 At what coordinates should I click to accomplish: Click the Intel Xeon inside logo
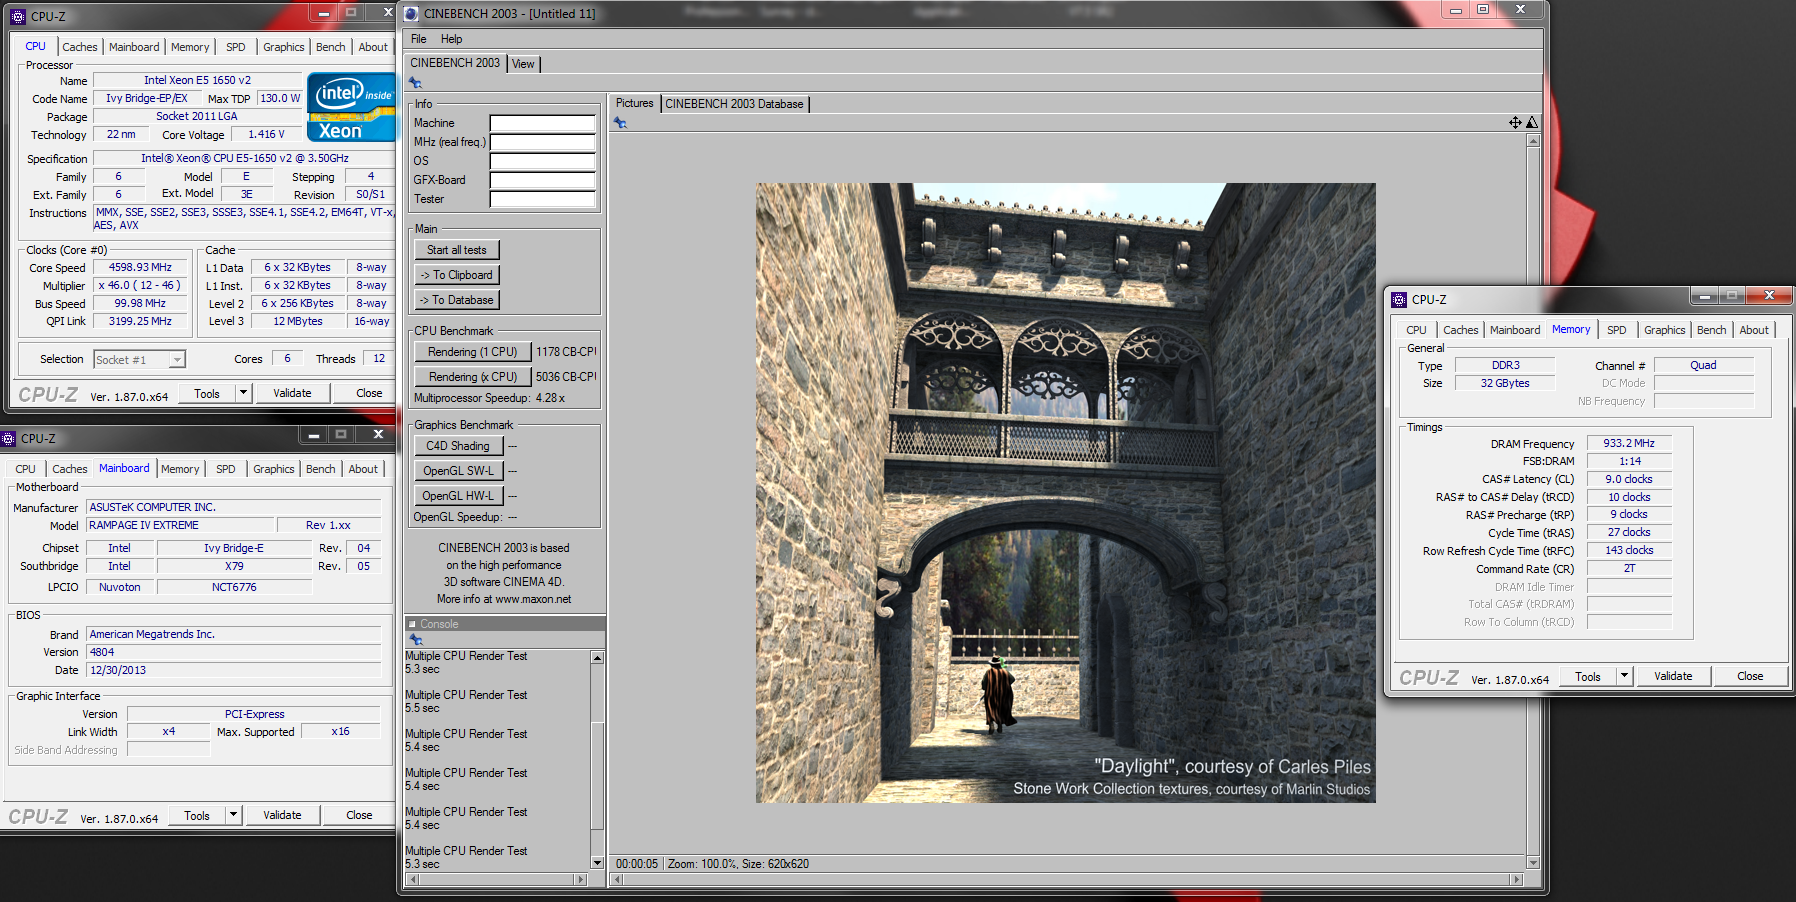click(x=352, y=107)
